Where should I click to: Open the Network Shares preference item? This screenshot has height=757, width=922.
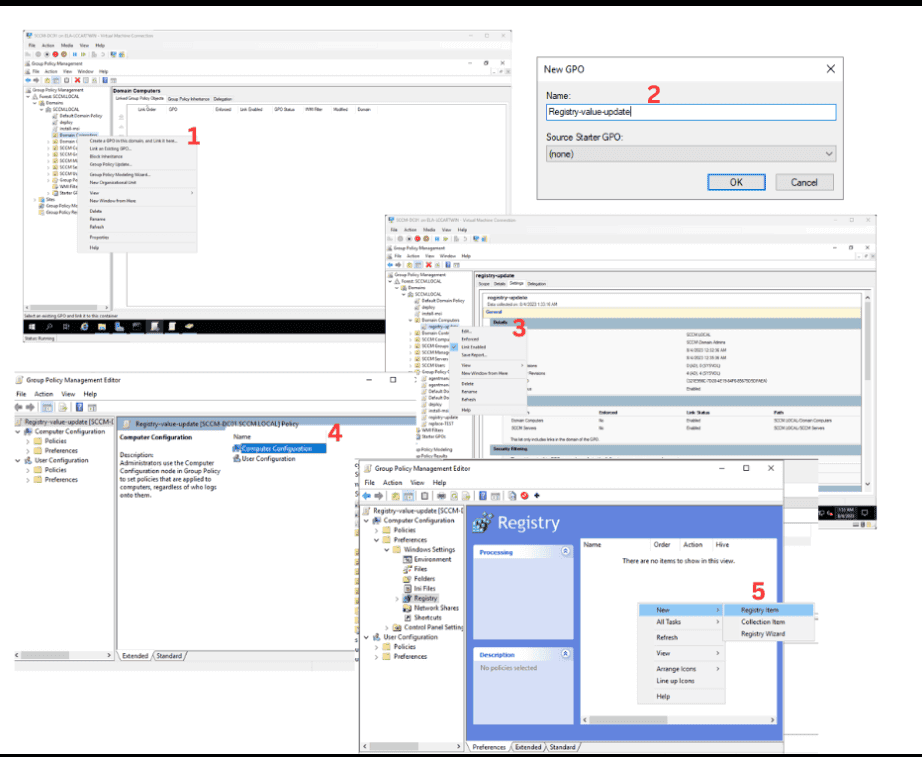[x=436, y=608]
